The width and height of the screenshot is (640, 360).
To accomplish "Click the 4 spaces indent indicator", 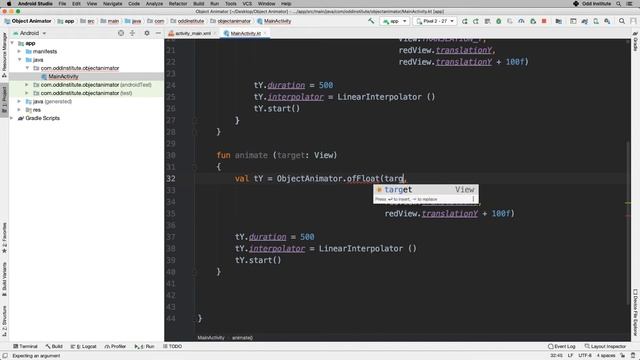I will 605,356.
